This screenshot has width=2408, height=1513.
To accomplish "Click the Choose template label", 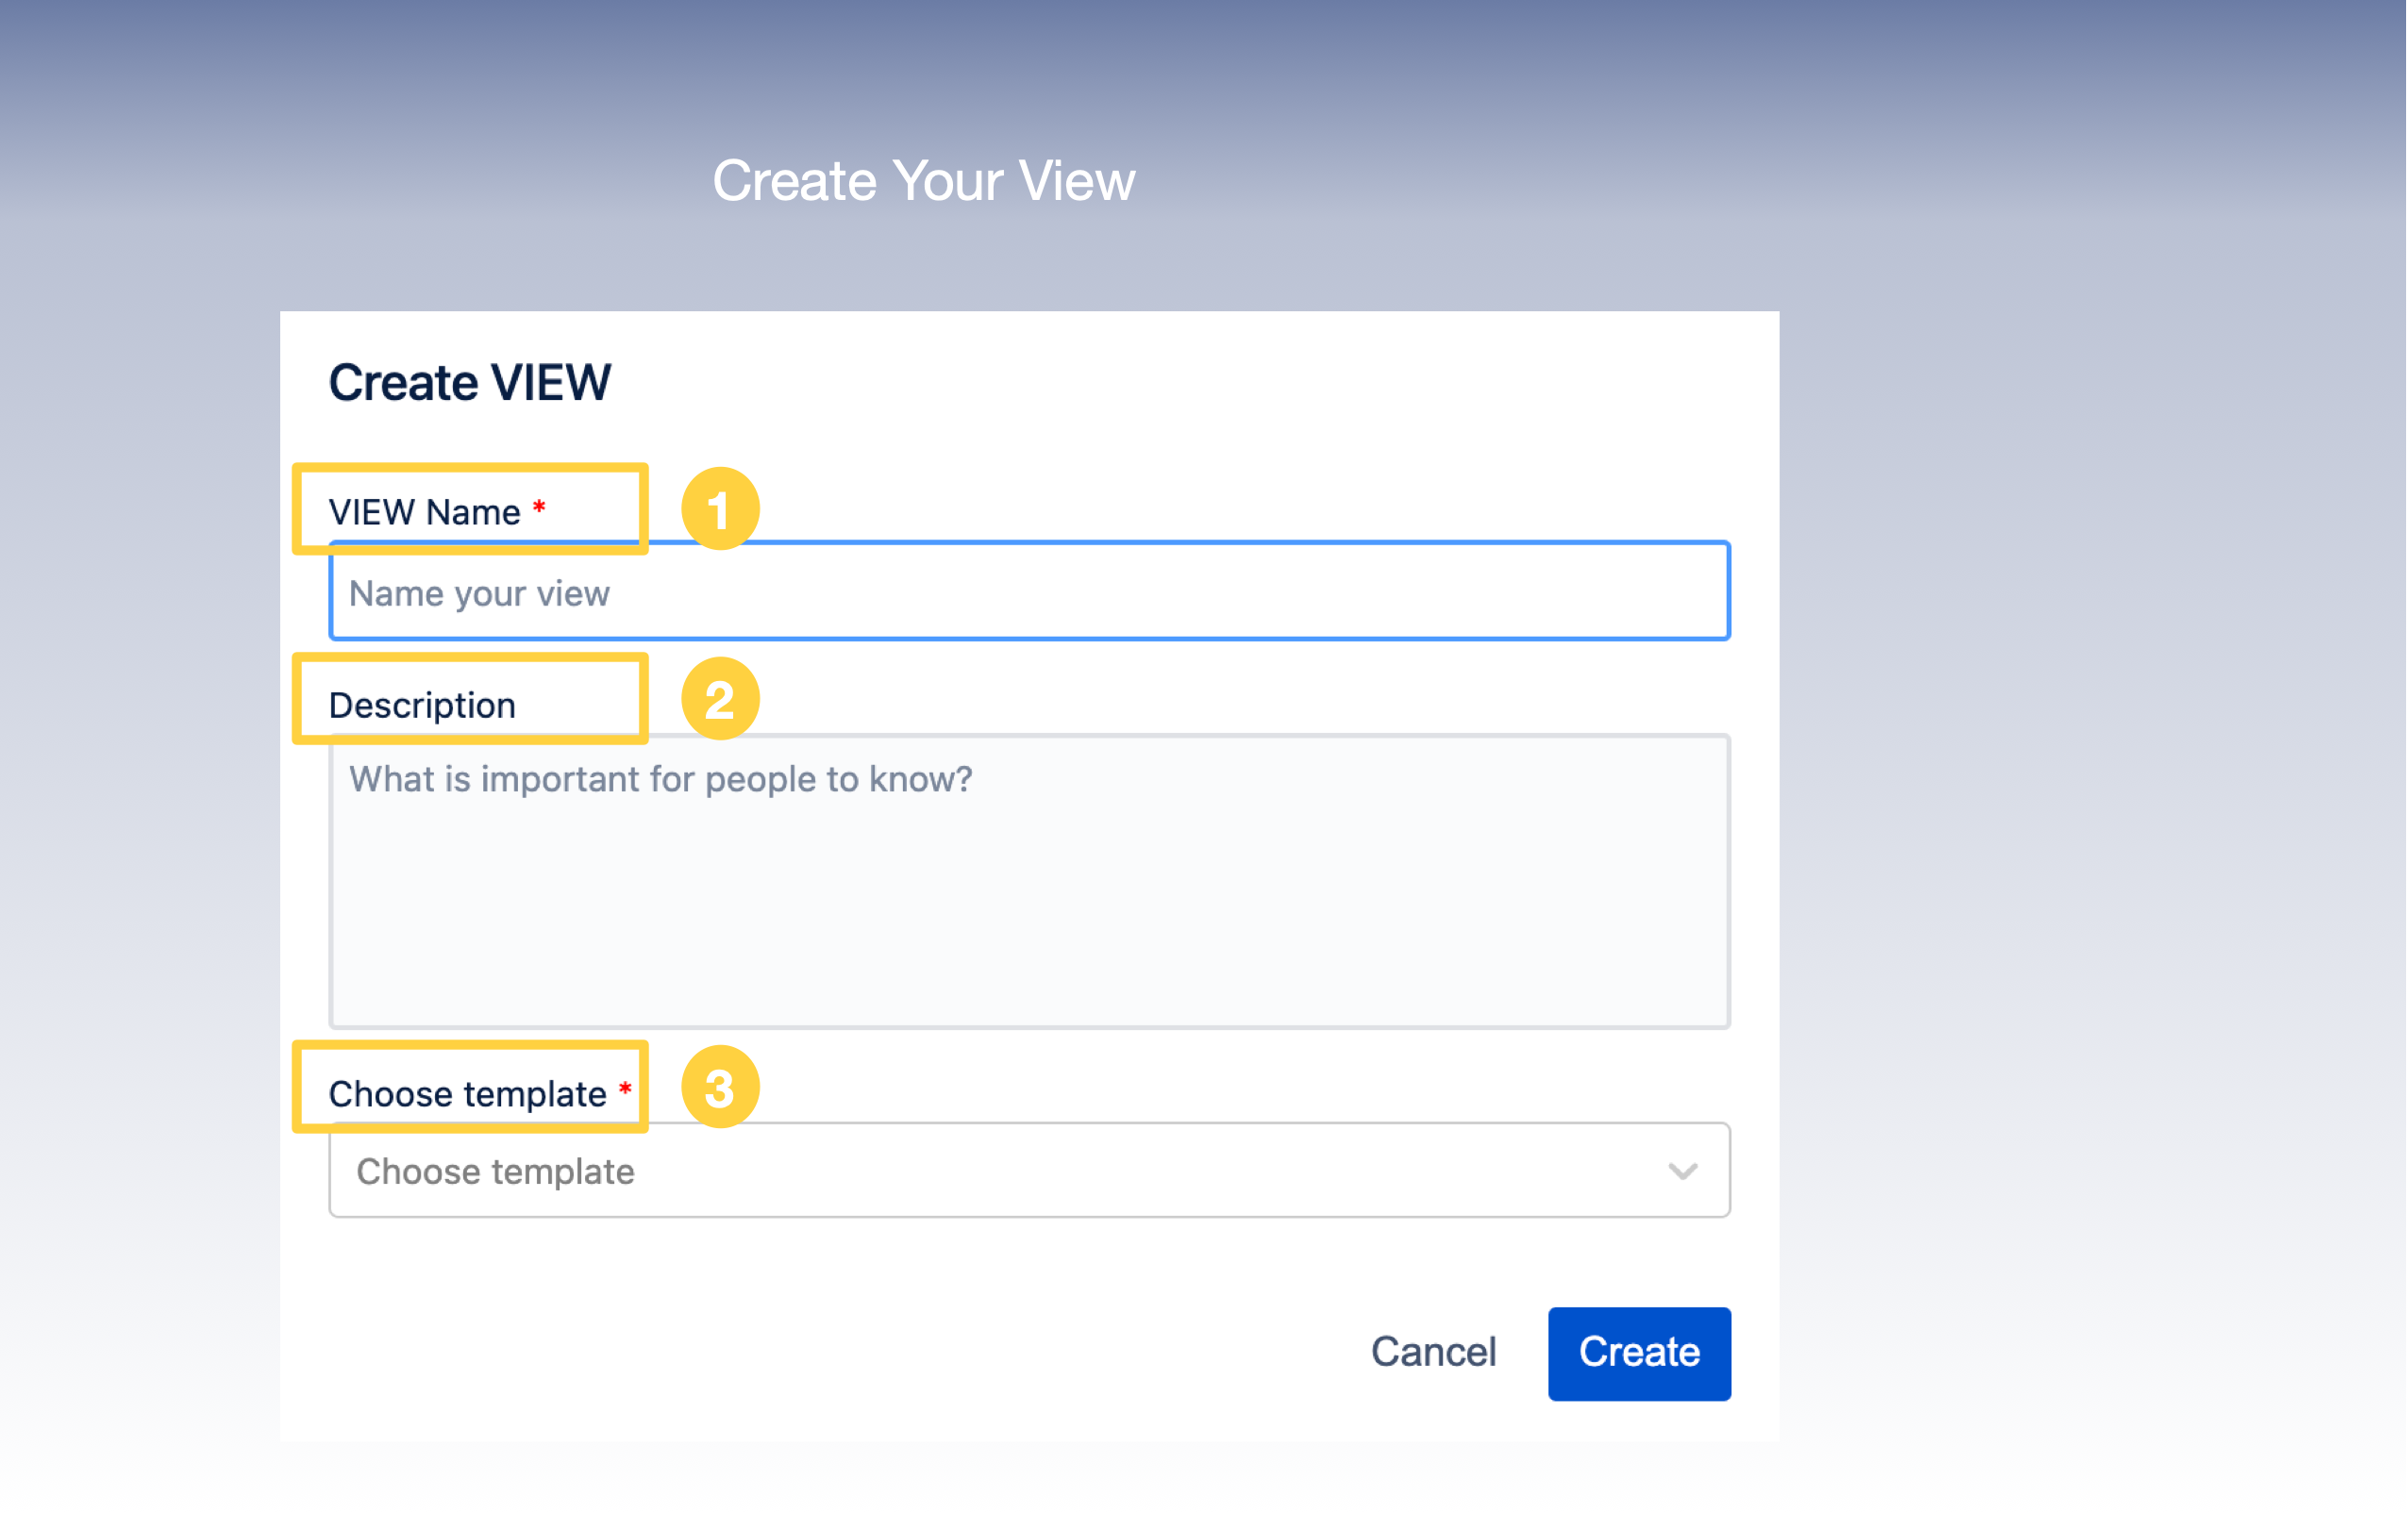I will click(467, 1093).
